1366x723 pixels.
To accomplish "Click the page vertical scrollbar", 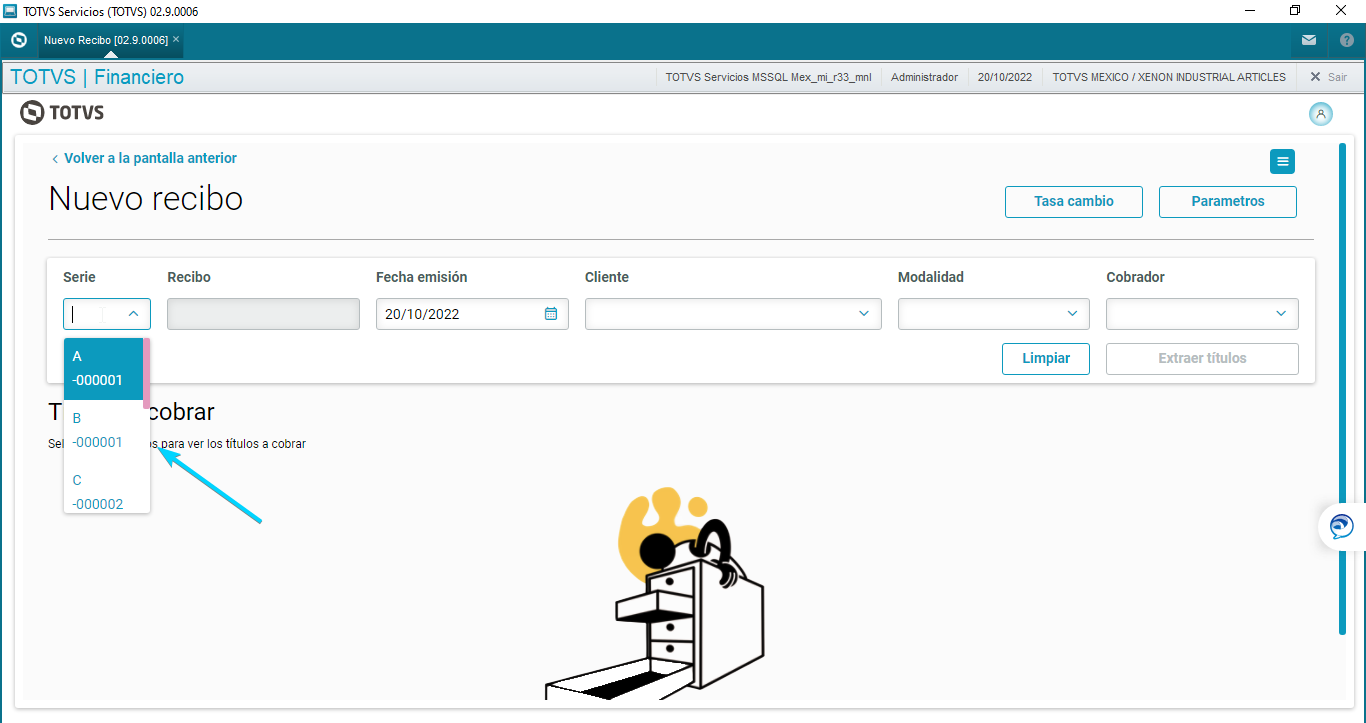I will pos(1342,389).
